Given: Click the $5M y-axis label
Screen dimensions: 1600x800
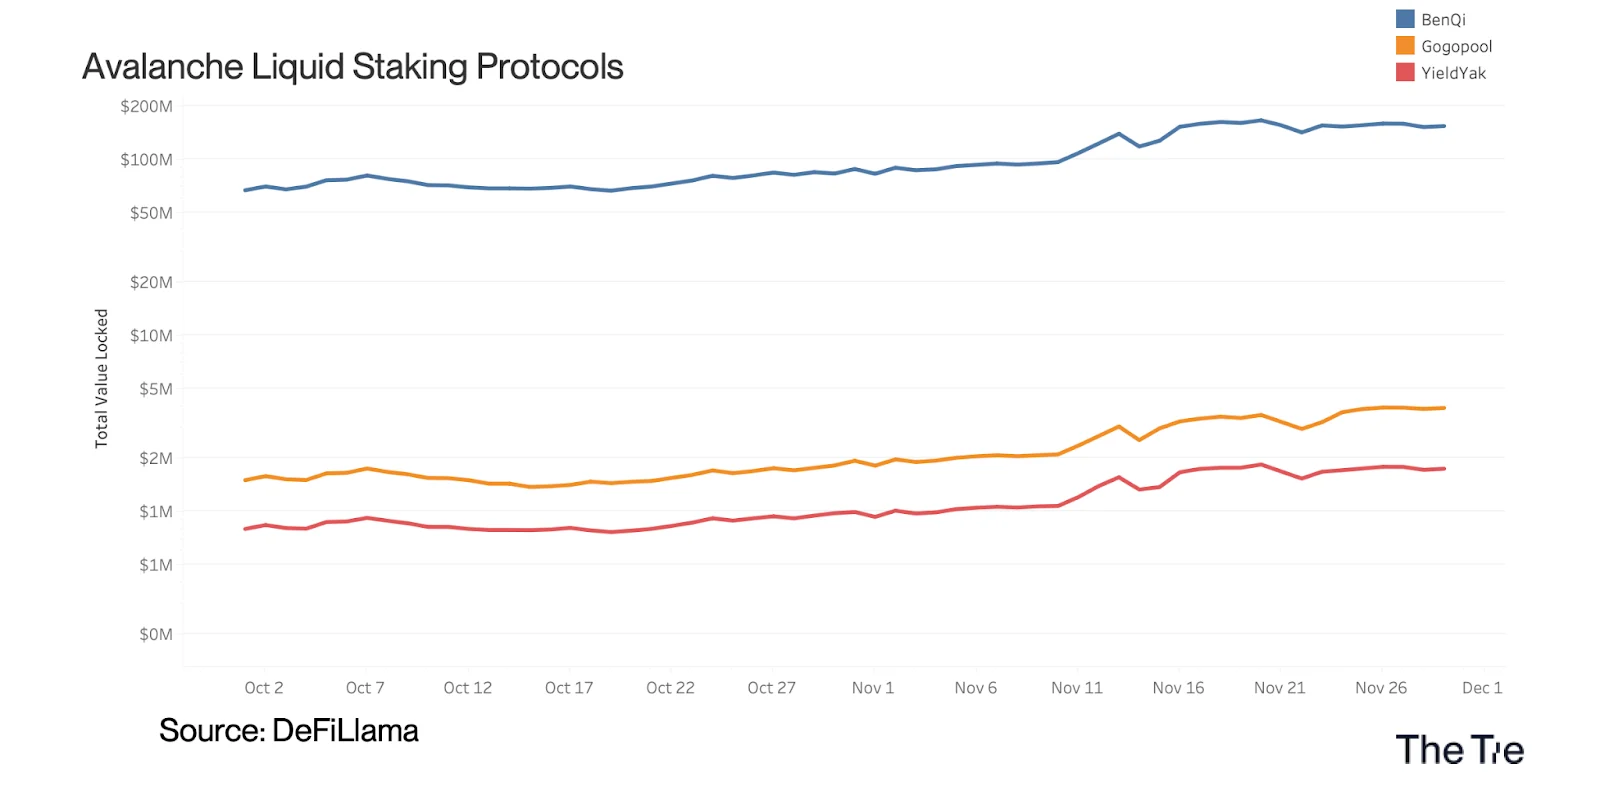Looking at the screenshot, I should click(x=156, y=389).
